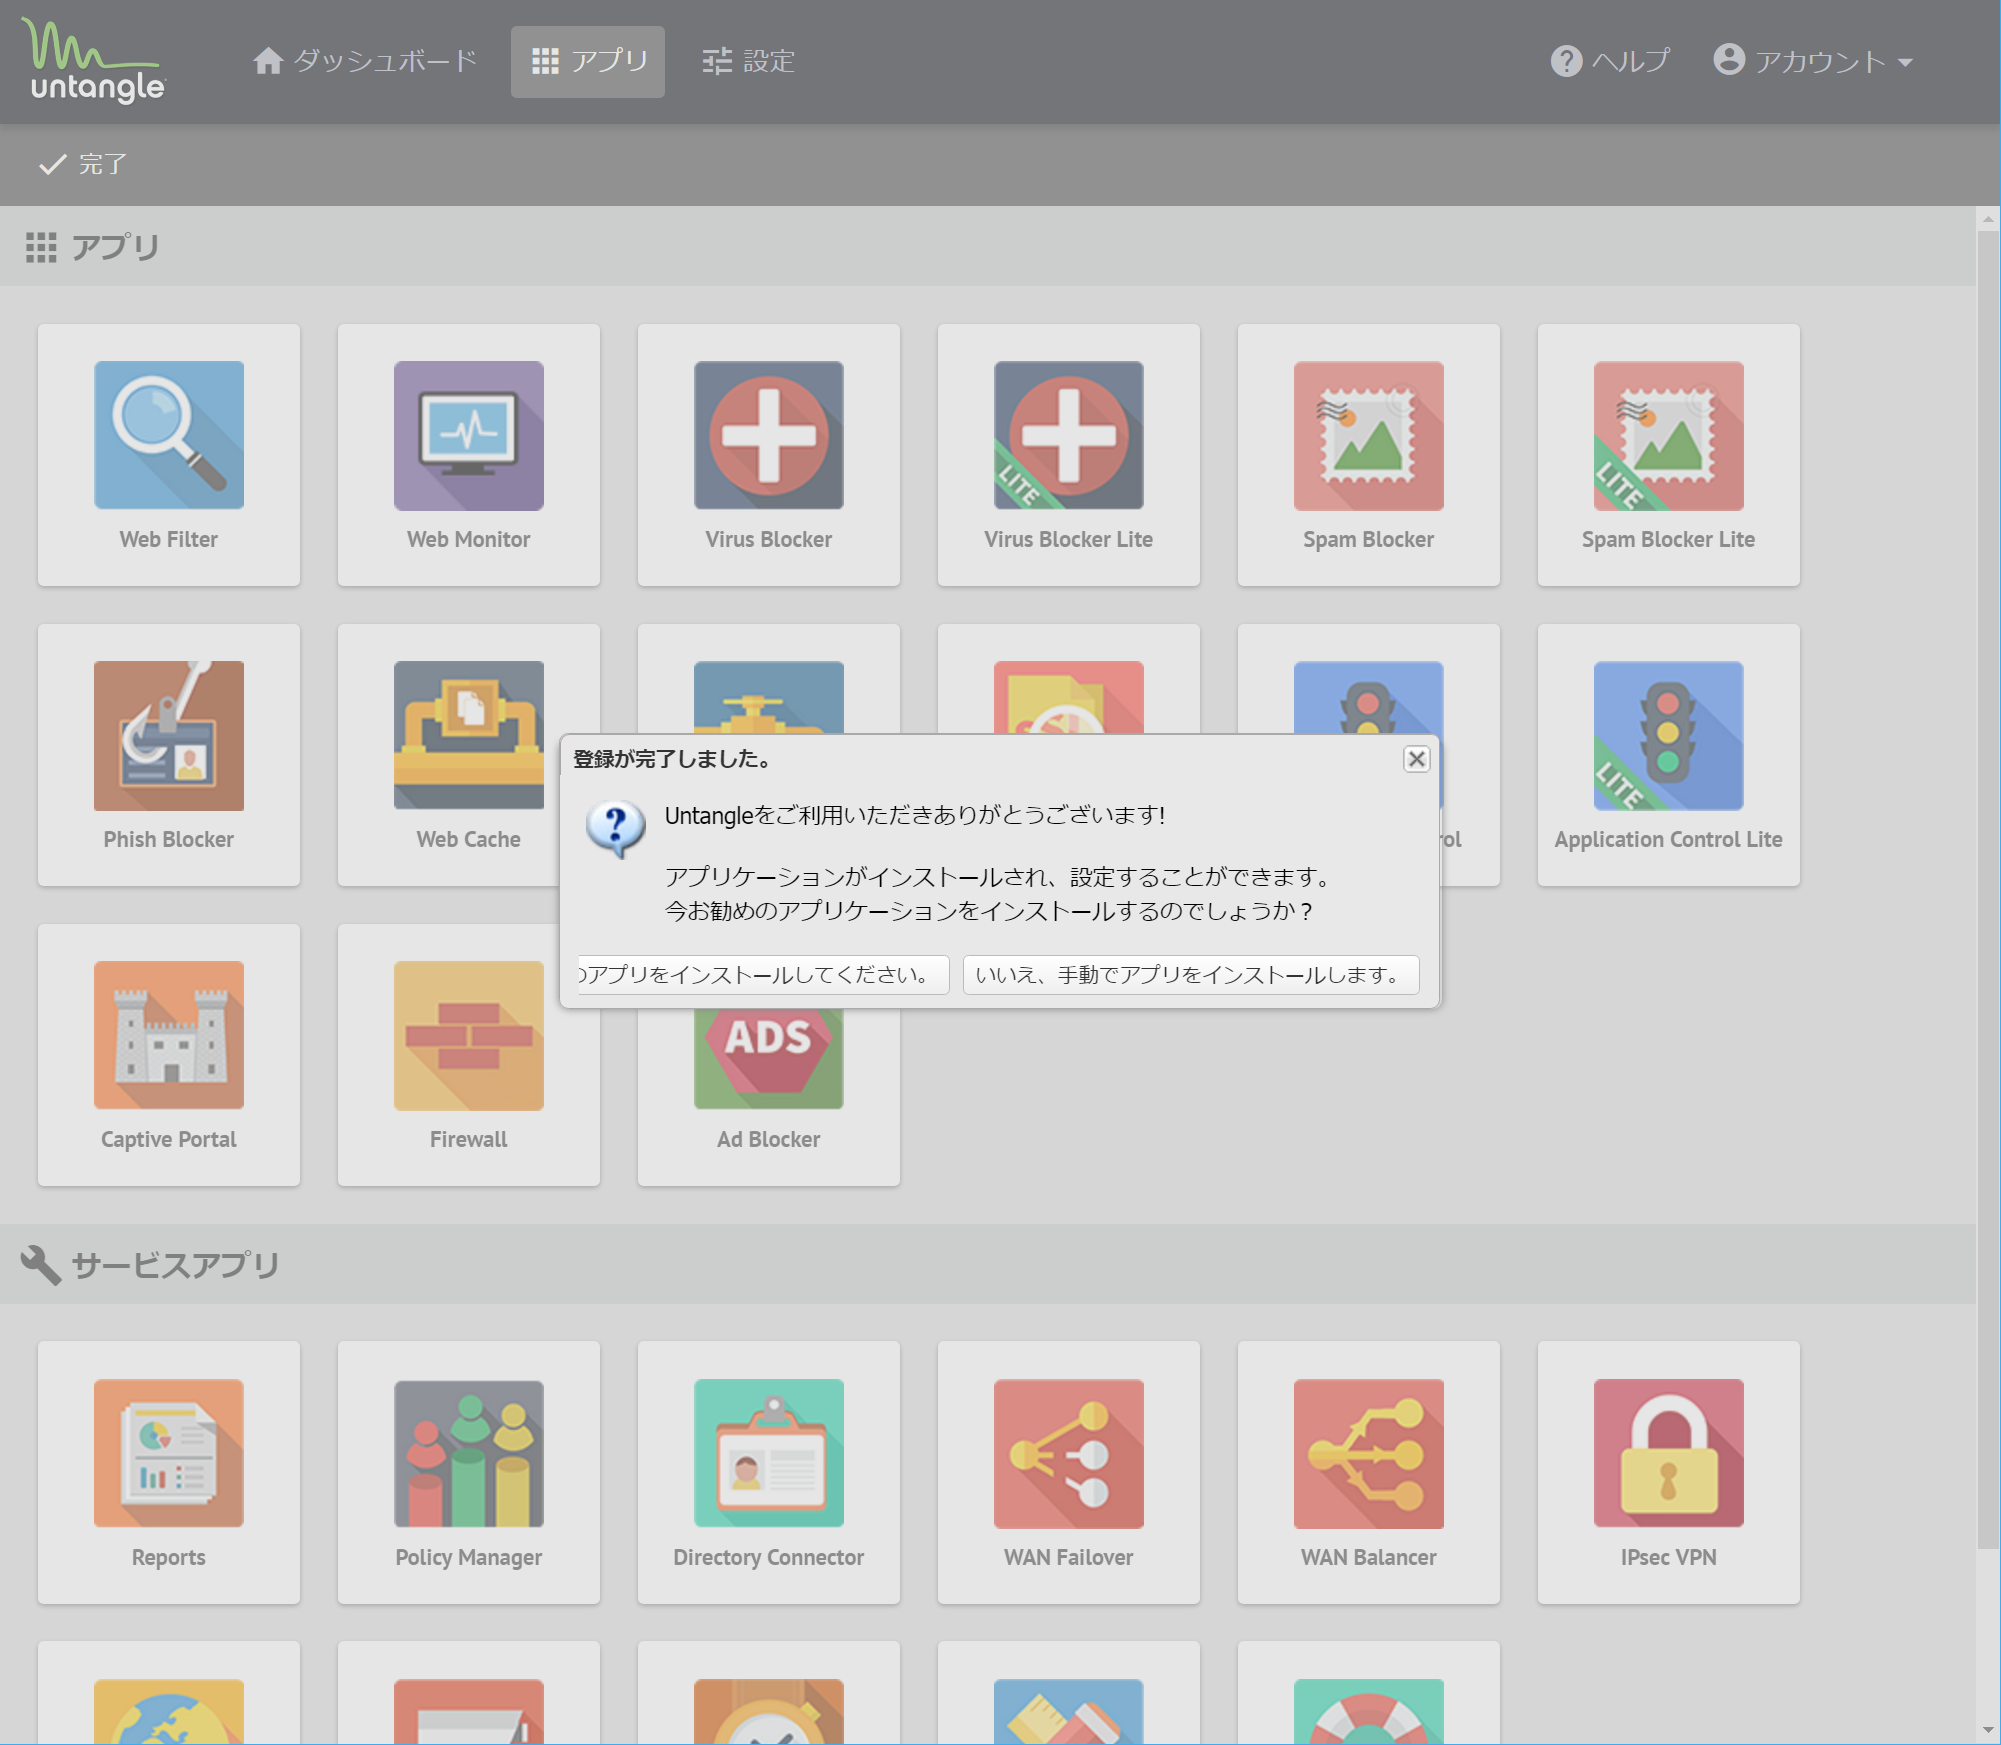Click the scrollbar down arrow
The width and height of the screenshot is (2001, 1745).
1988,1730
